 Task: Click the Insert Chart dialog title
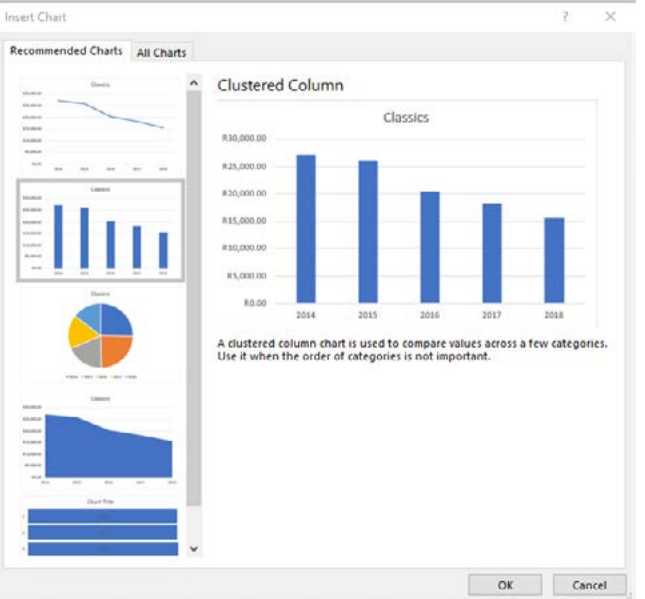[x=35, y=17]
